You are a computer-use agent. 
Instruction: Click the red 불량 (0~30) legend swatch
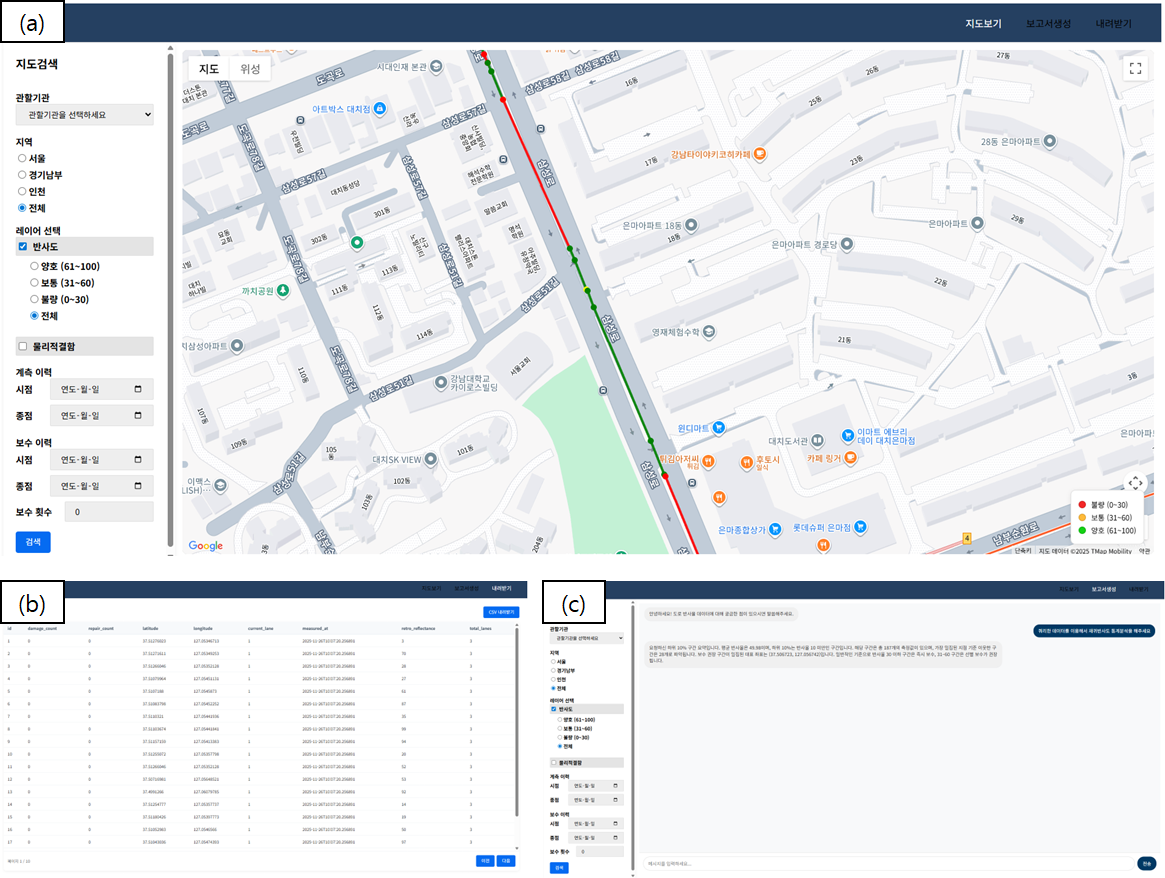[1082, 504]
